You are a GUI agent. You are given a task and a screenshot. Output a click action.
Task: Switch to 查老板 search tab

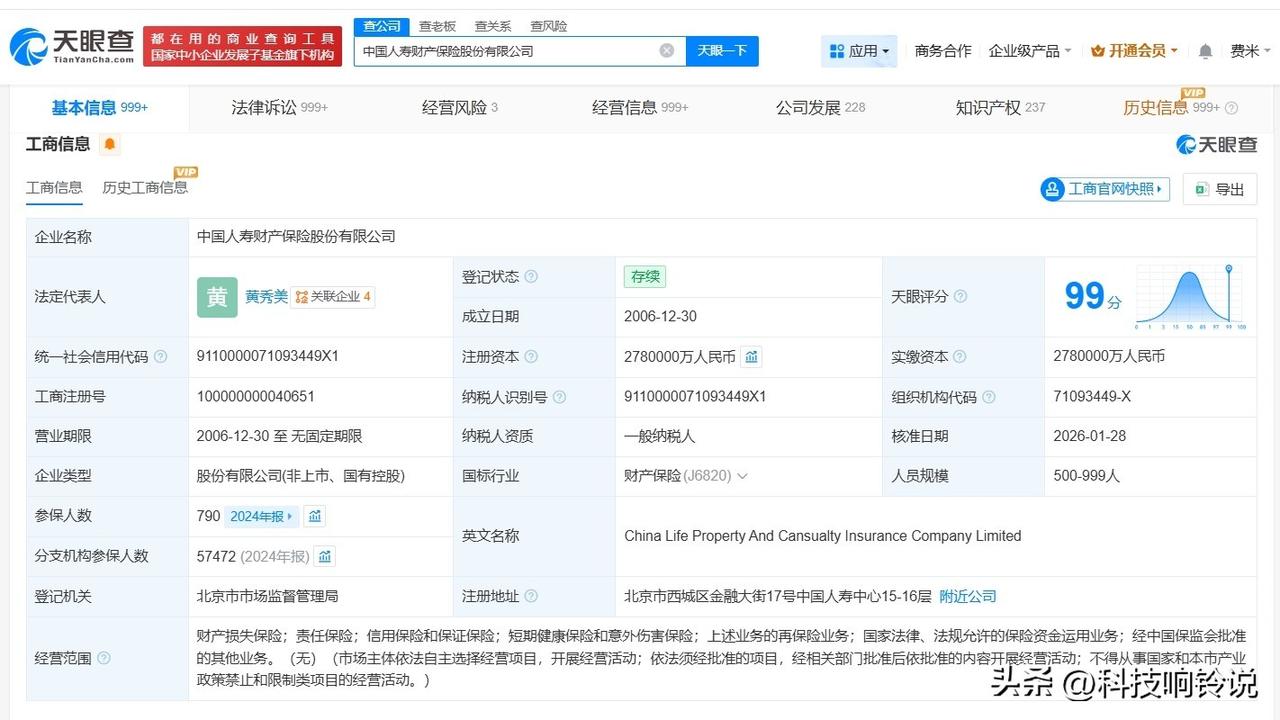point(437,27)
